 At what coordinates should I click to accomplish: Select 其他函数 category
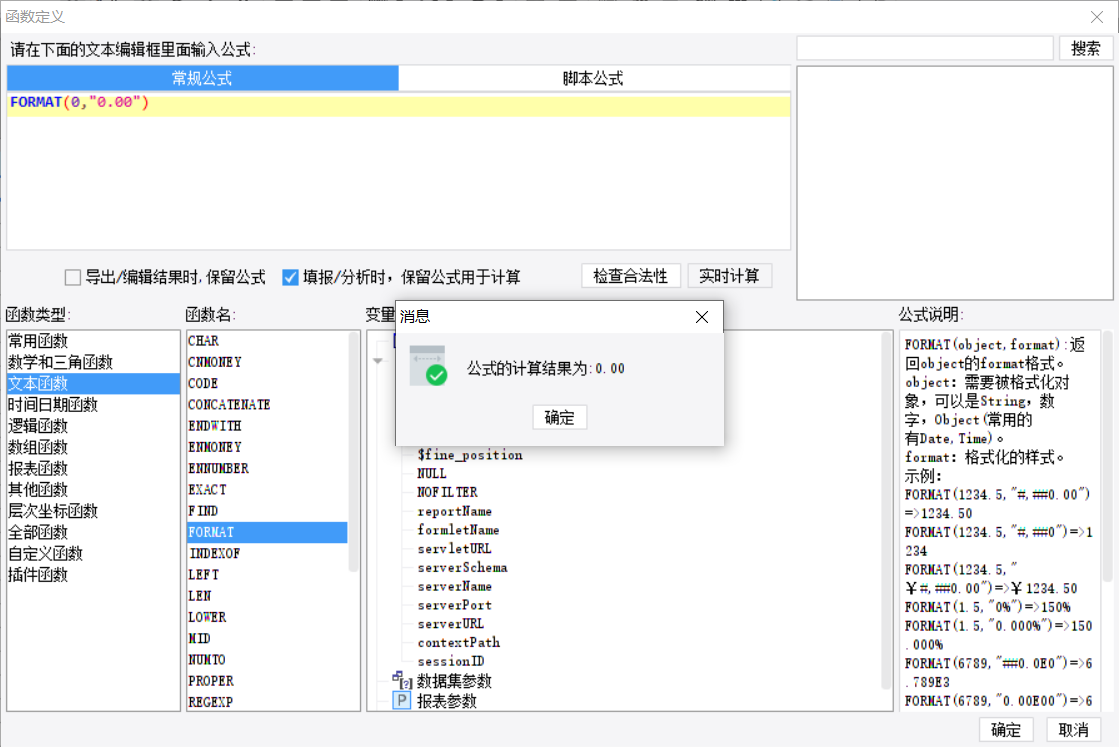click(x=93, y=489)
